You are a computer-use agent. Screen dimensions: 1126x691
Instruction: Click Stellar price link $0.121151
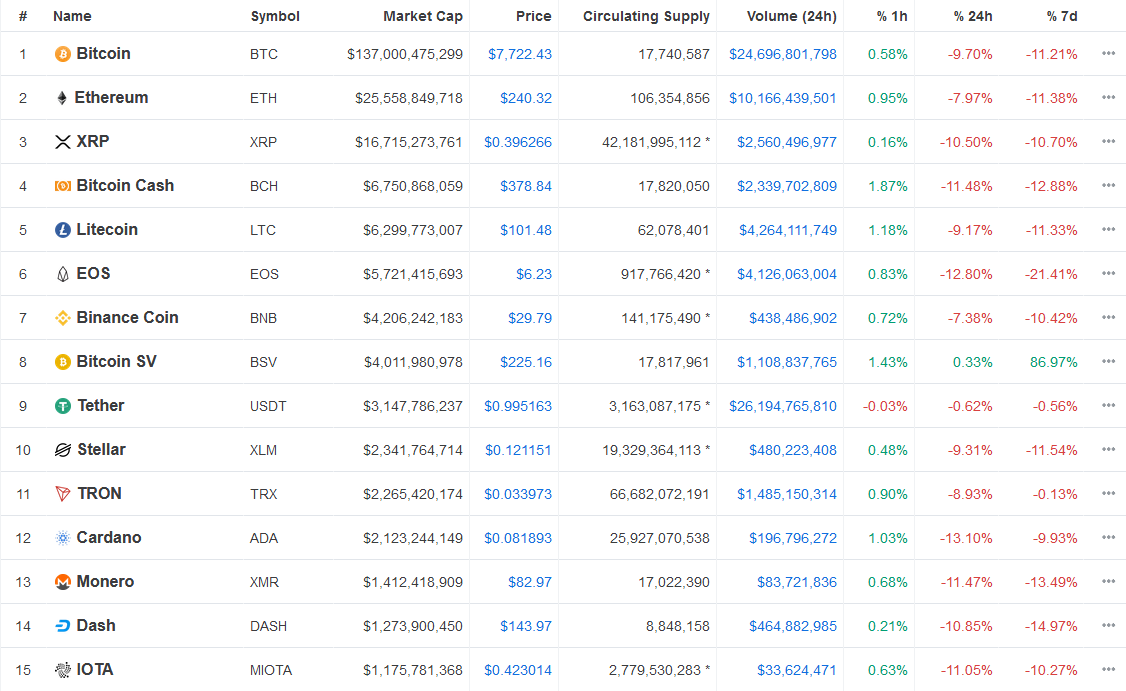pos(518,450)
